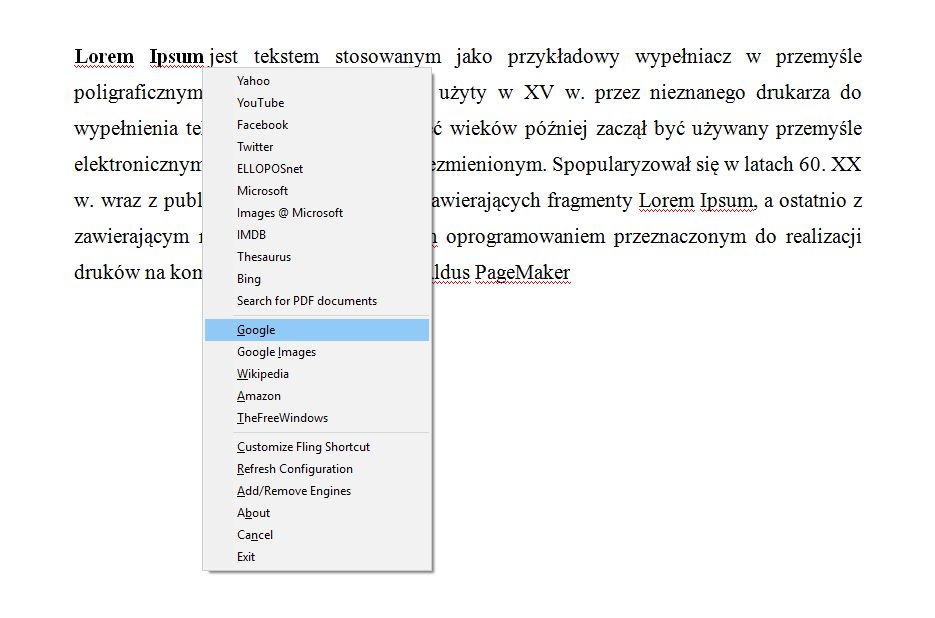Click the word drukarza in text
Image resolution: width=935 pixels, height=618 pixels.
[792, 92]
